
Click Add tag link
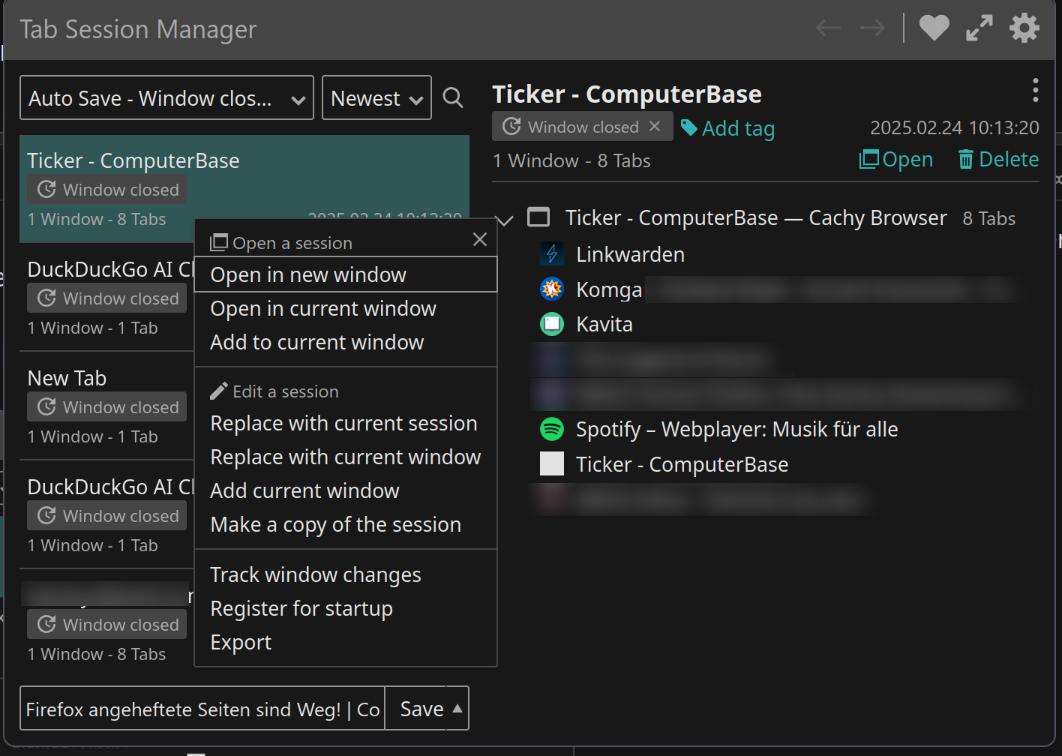(x=727, y=128)
